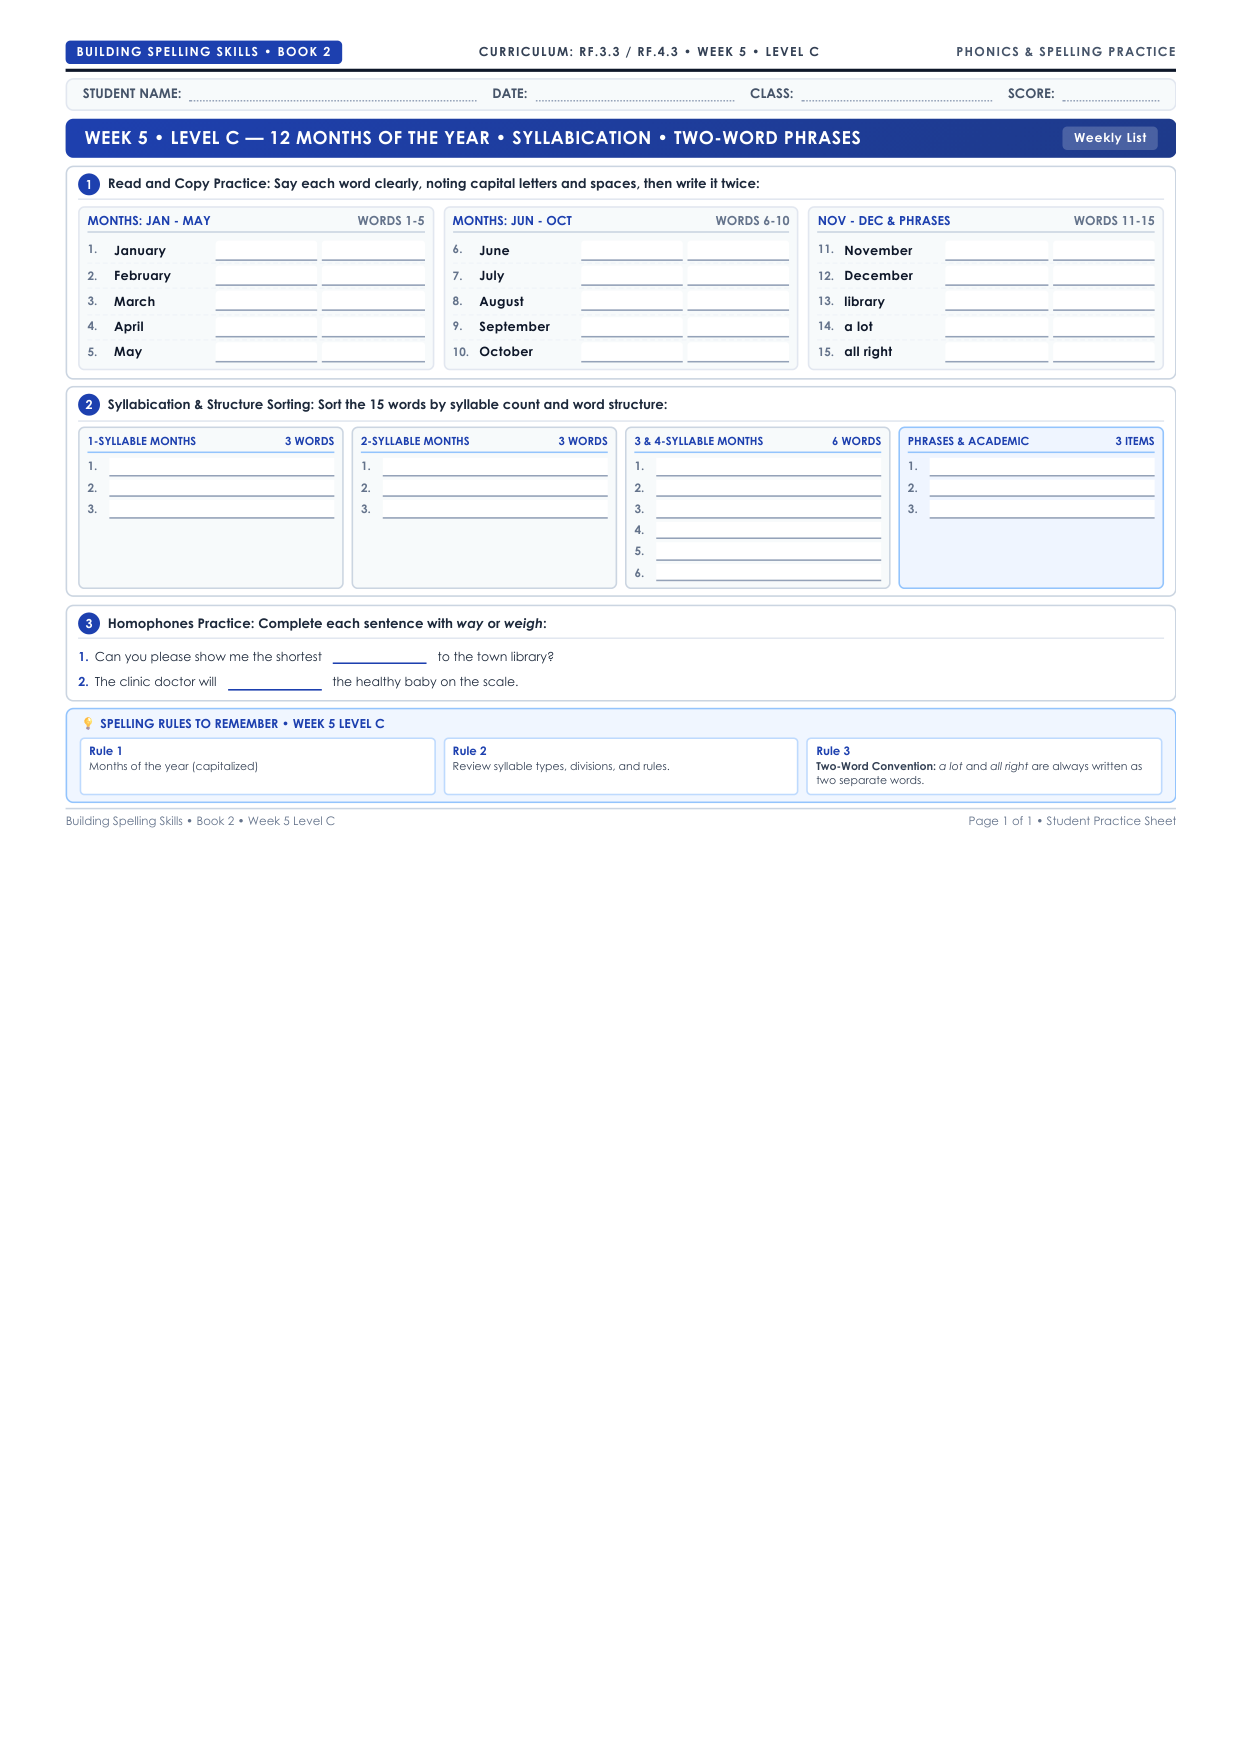Click the Student Name writing line
1240x1754 pixels.
(333, 95)
